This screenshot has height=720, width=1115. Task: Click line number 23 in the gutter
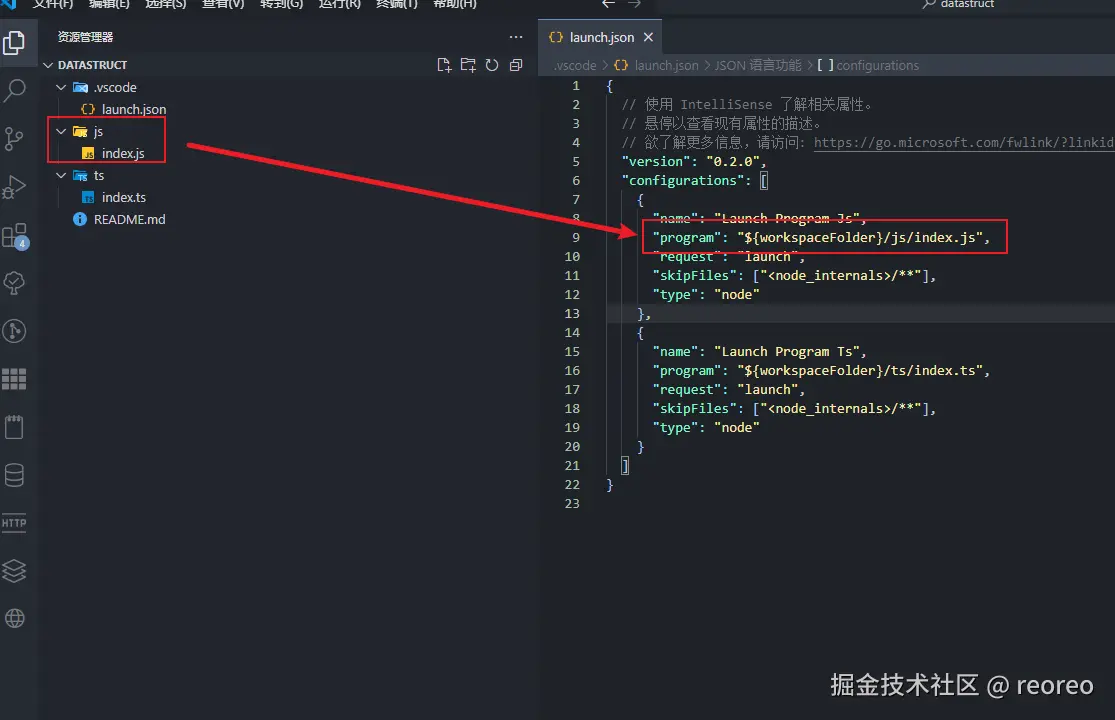tap(572, 503)
